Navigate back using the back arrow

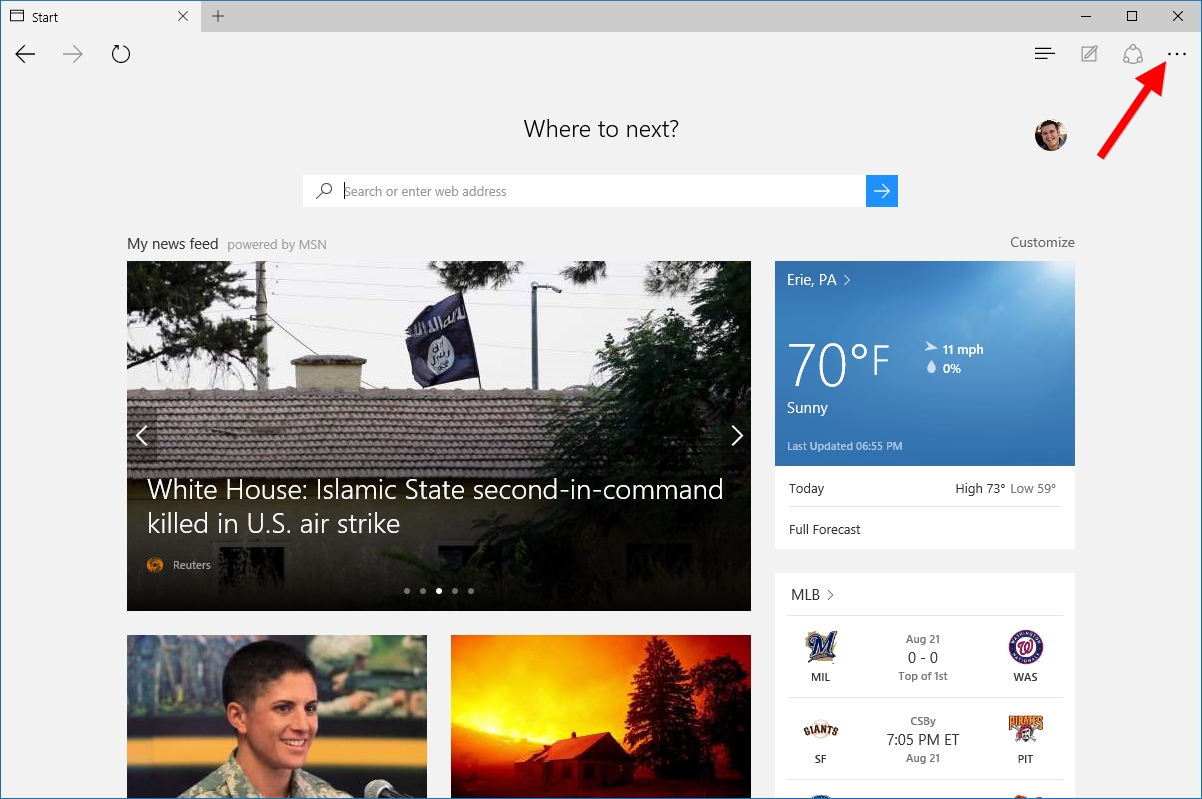[x=25, y=53]
